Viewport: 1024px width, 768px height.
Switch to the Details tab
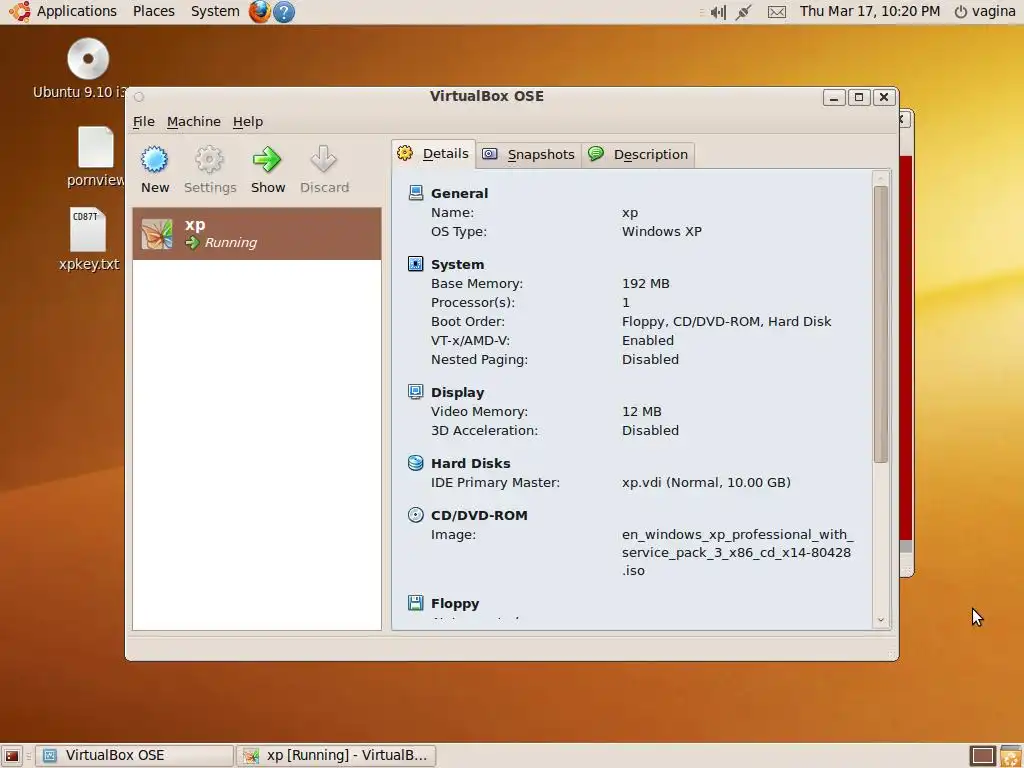point(434,154)
